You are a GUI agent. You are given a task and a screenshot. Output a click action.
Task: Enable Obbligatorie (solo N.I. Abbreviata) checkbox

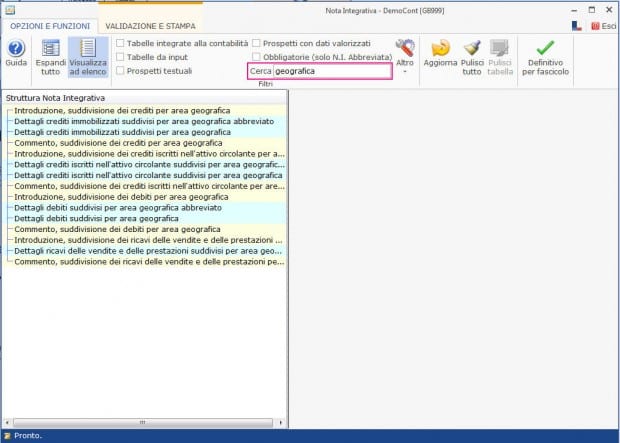(x=256, y=57)
